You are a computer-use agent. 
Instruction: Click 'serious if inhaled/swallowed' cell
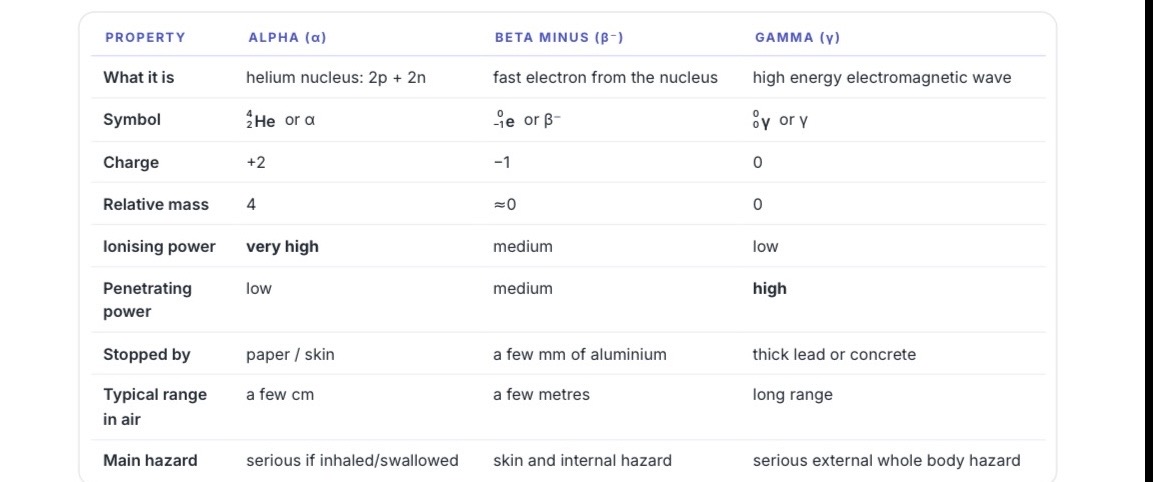tap(352, 461)
